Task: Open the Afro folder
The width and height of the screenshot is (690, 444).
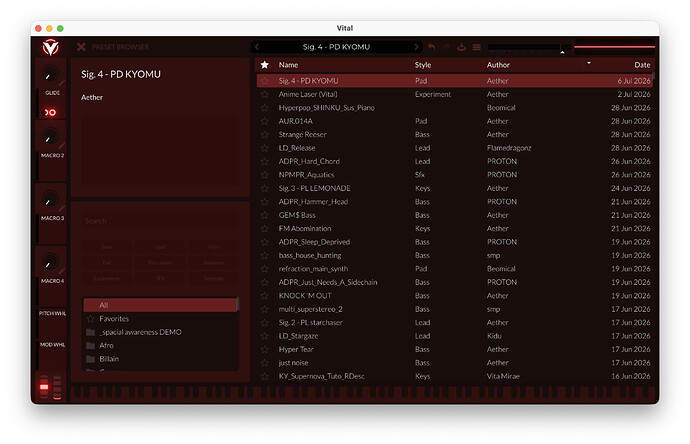Action: [x=160, y=345]
